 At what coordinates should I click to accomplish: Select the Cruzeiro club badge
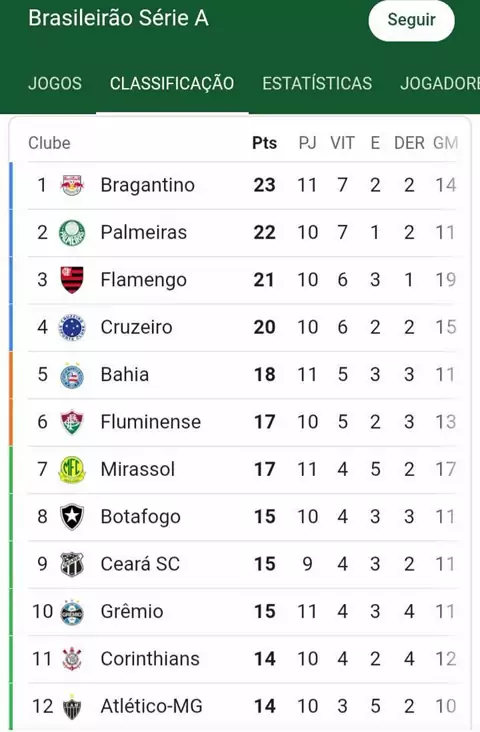[72, 327]
